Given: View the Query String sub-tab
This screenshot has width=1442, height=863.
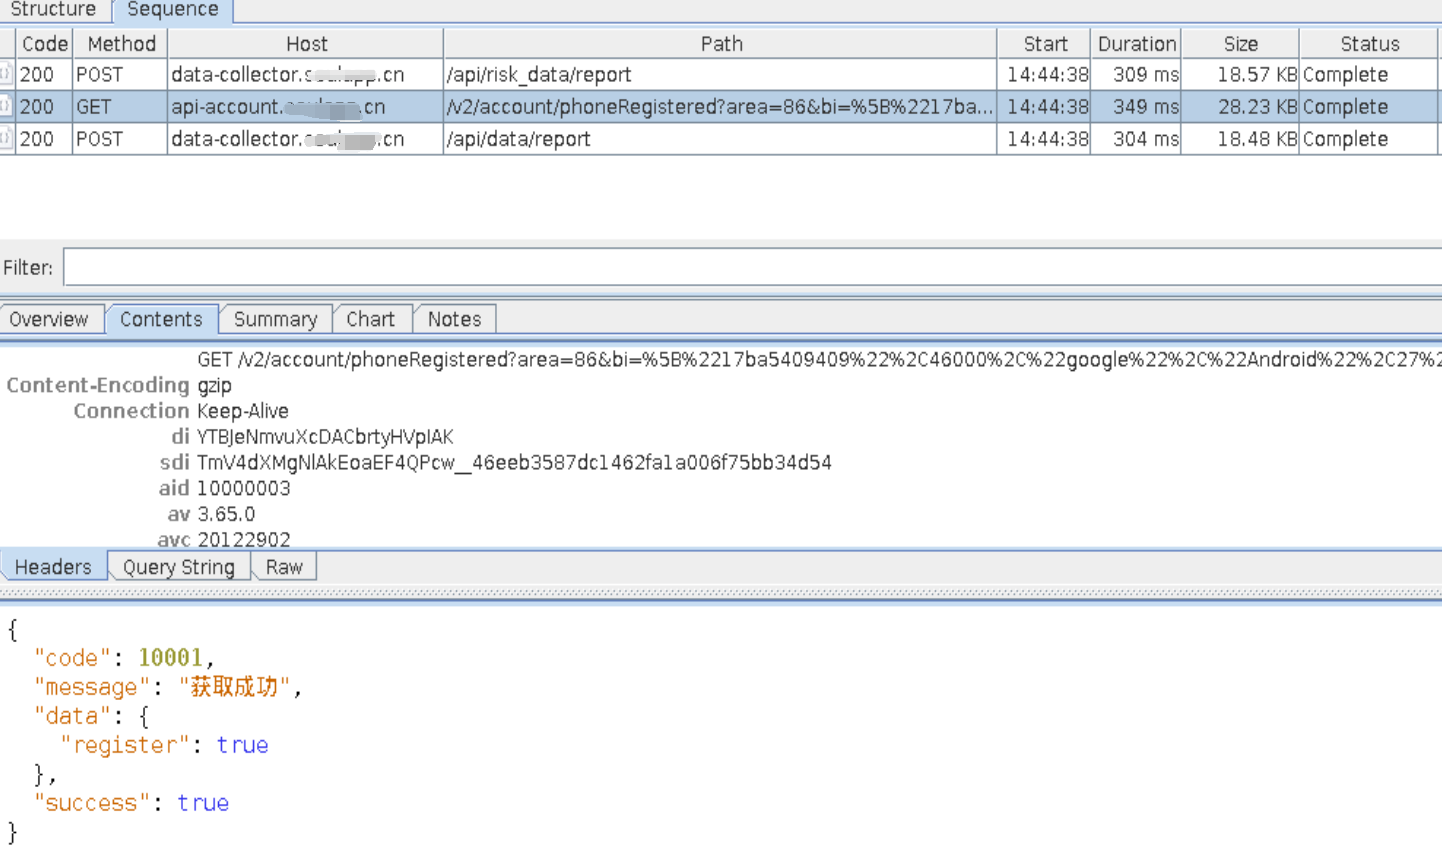Looking at the screenshot, I should coord(179,567).
